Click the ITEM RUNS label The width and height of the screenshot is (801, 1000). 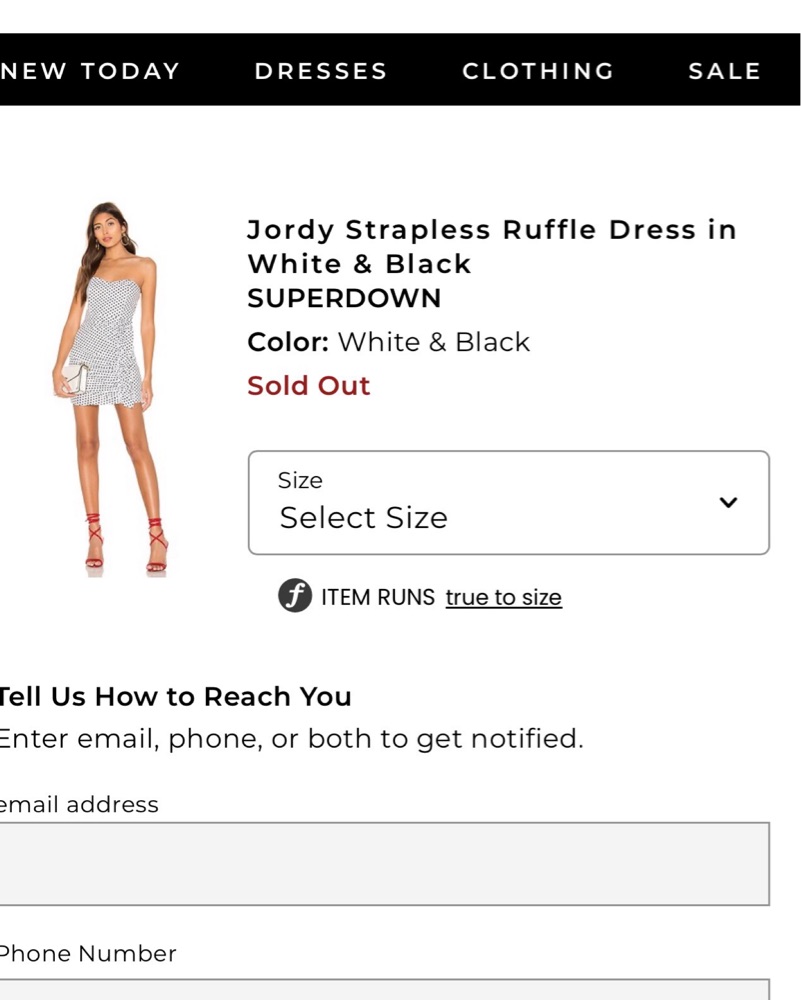378,598
